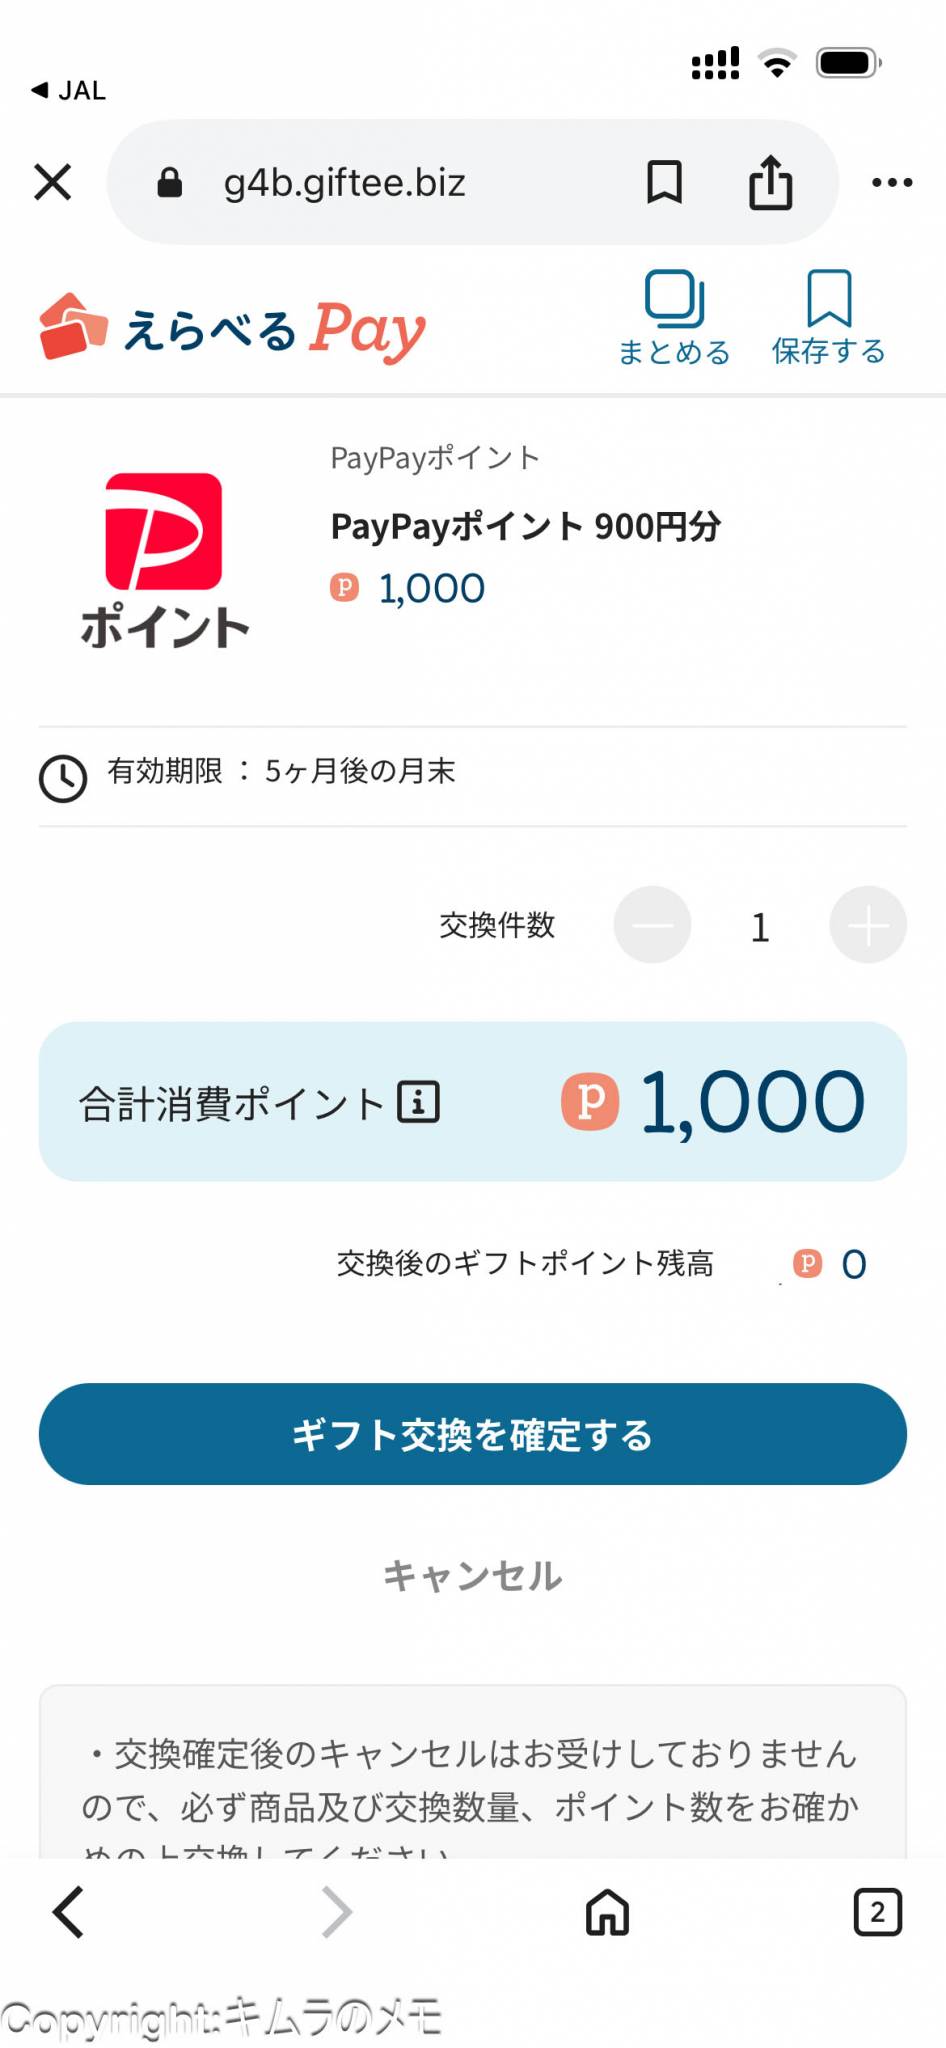Return to JAL app via back link
Viewport: 946px width, 2048px height.
coord(68,91)
